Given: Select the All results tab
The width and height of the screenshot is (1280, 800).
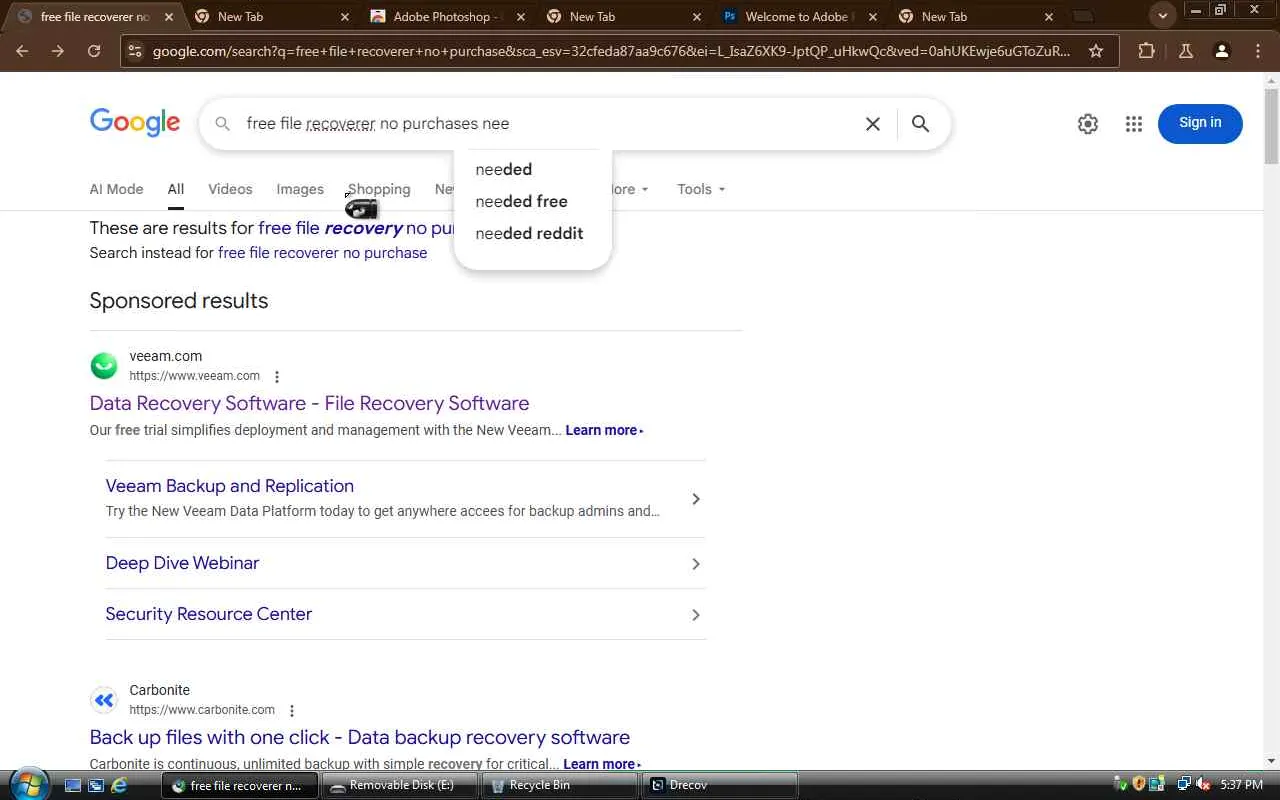Looking at the screenshot, I should pyautogui.click(x=176, y=189).
